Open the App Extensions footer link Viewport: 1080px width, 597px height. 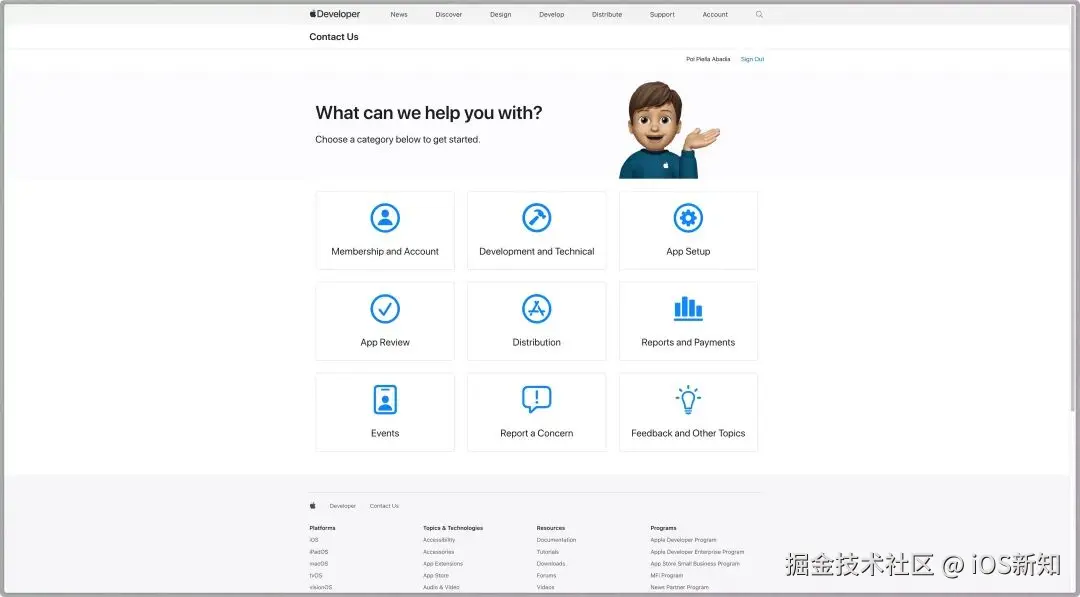(443, 563)
